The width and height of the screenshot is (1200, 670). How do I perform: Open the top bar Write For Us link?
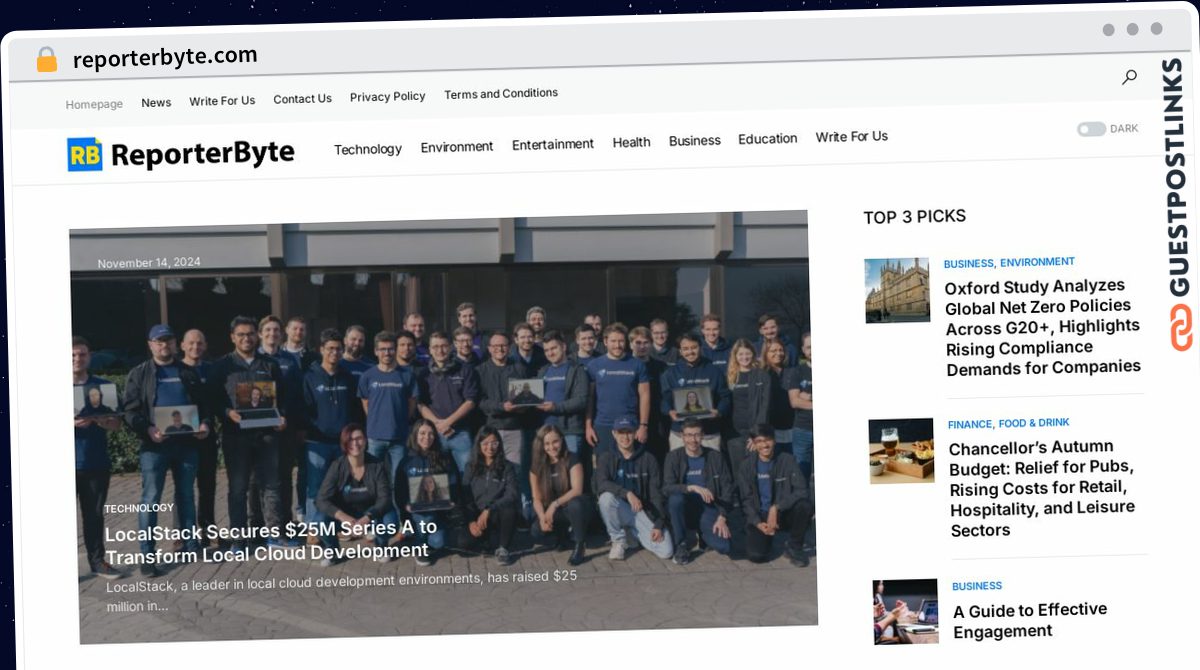tap(222, 100)
